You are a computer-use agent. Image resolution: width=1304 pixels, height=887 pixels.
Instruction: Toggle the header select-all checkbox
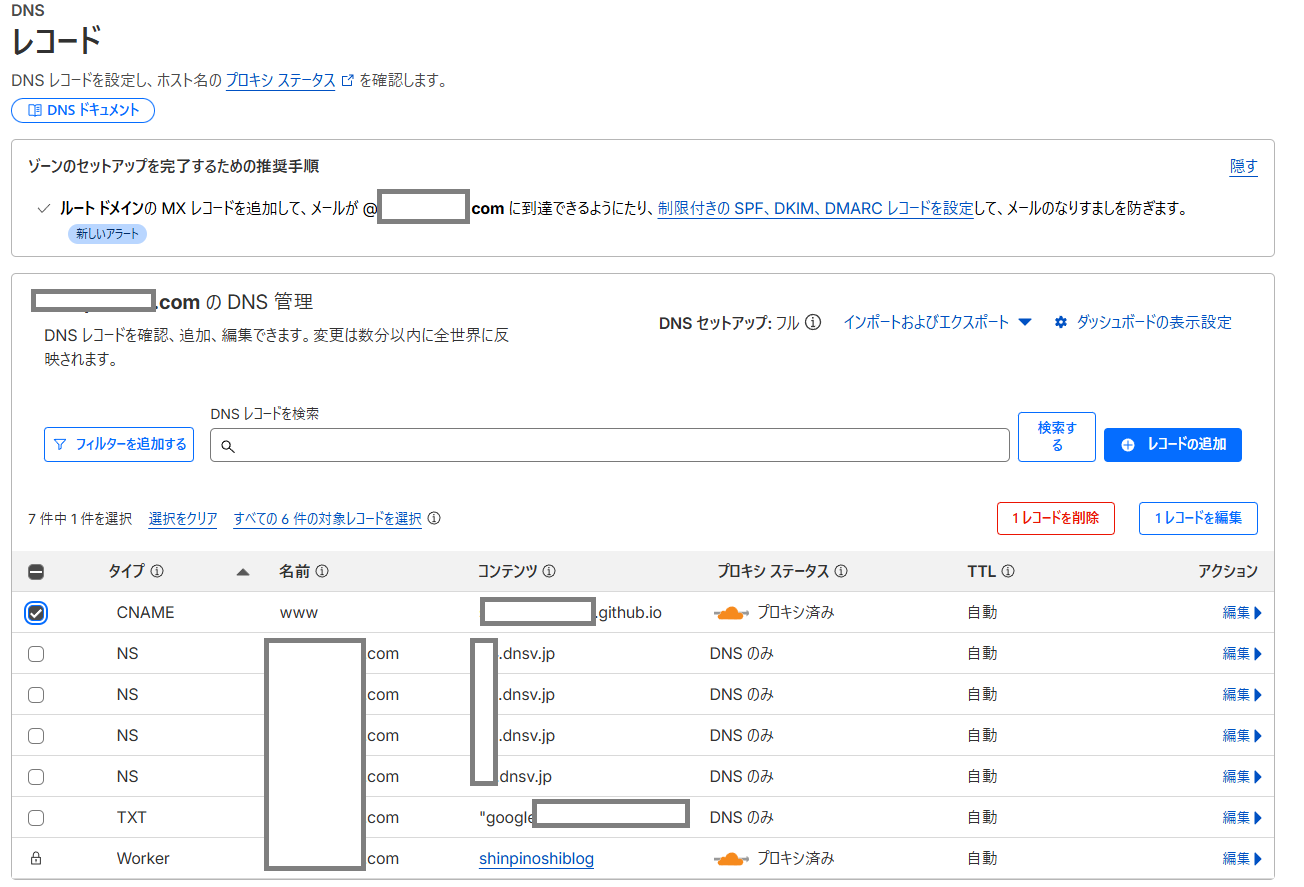pyautogui.click(x=36, y=572)
